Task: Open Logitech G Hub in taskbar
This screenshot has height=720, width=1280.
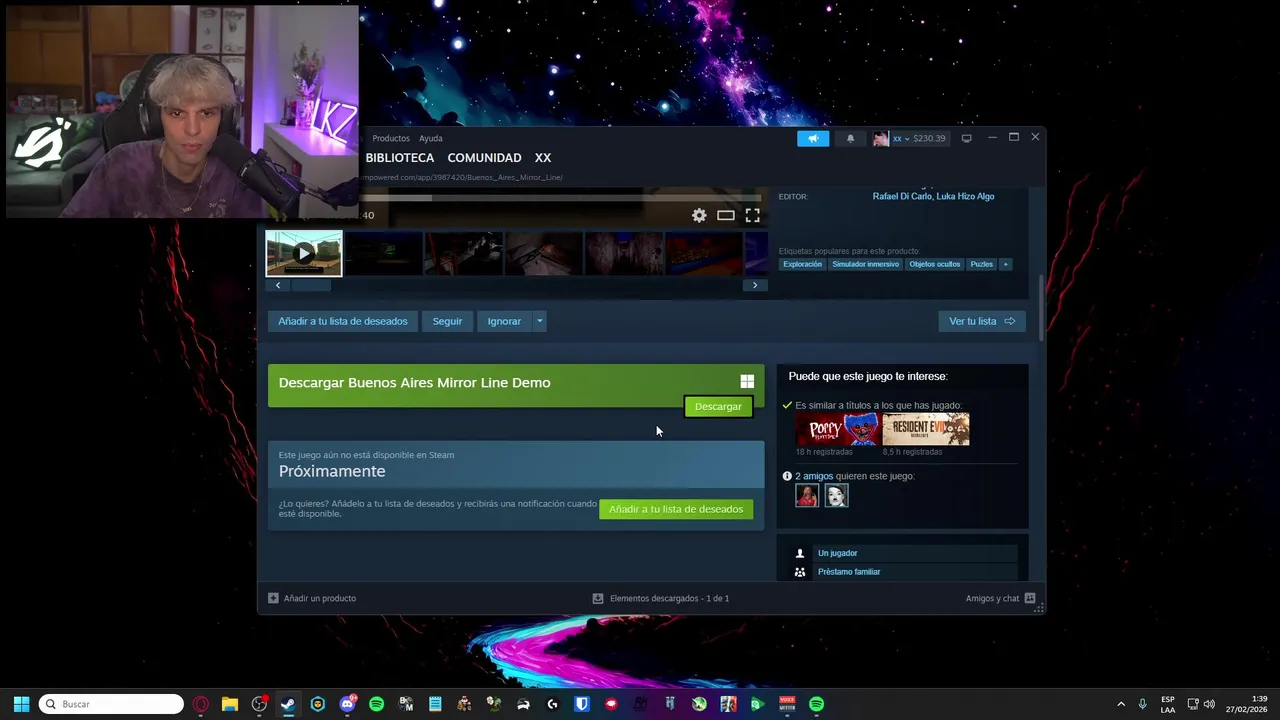Action: [552, 704]
